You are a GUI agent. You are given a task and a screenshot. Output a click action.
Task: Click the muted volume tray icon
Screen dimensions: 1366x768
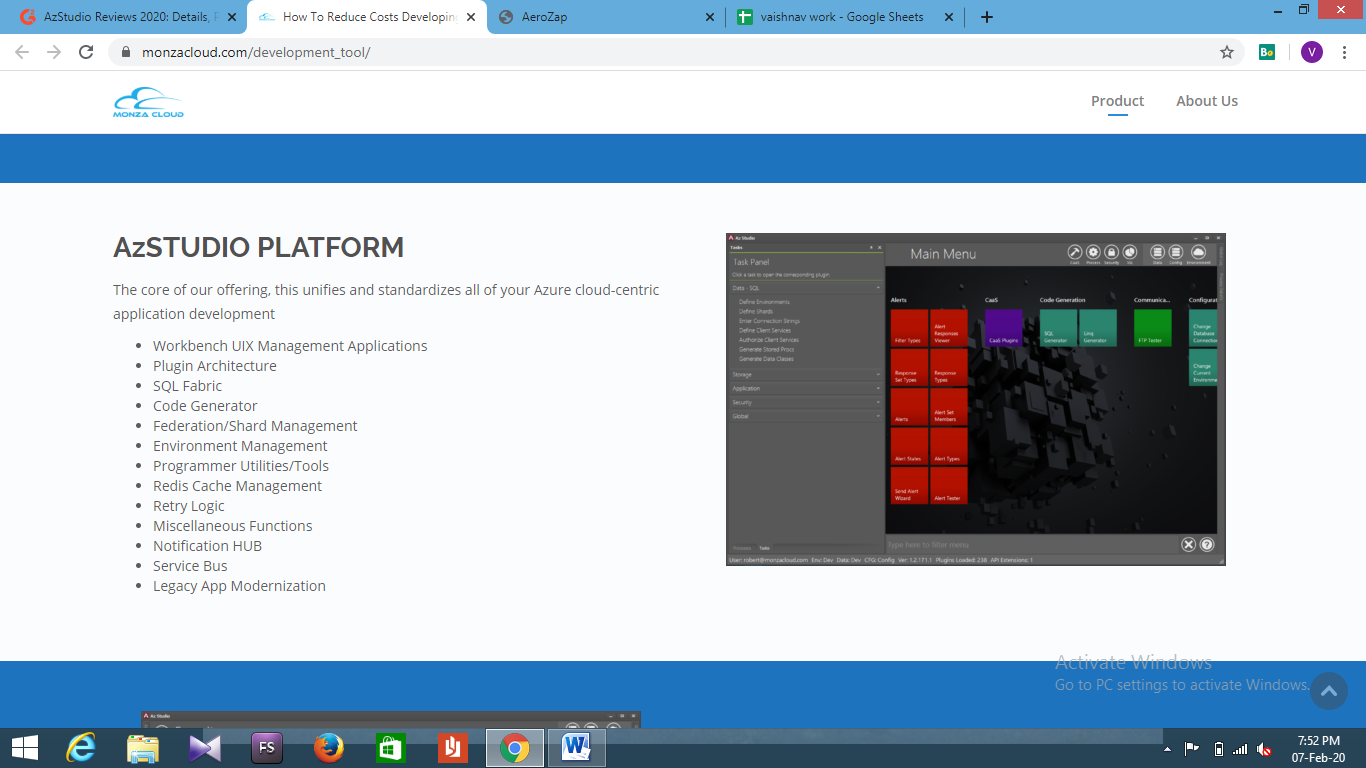[x=1265, y=749]
